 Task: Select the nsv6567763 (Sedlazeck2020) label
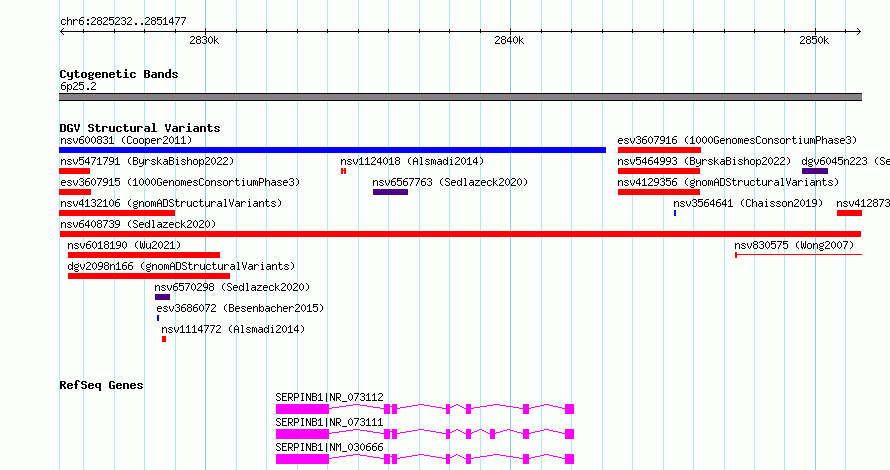tap(450, 182)
